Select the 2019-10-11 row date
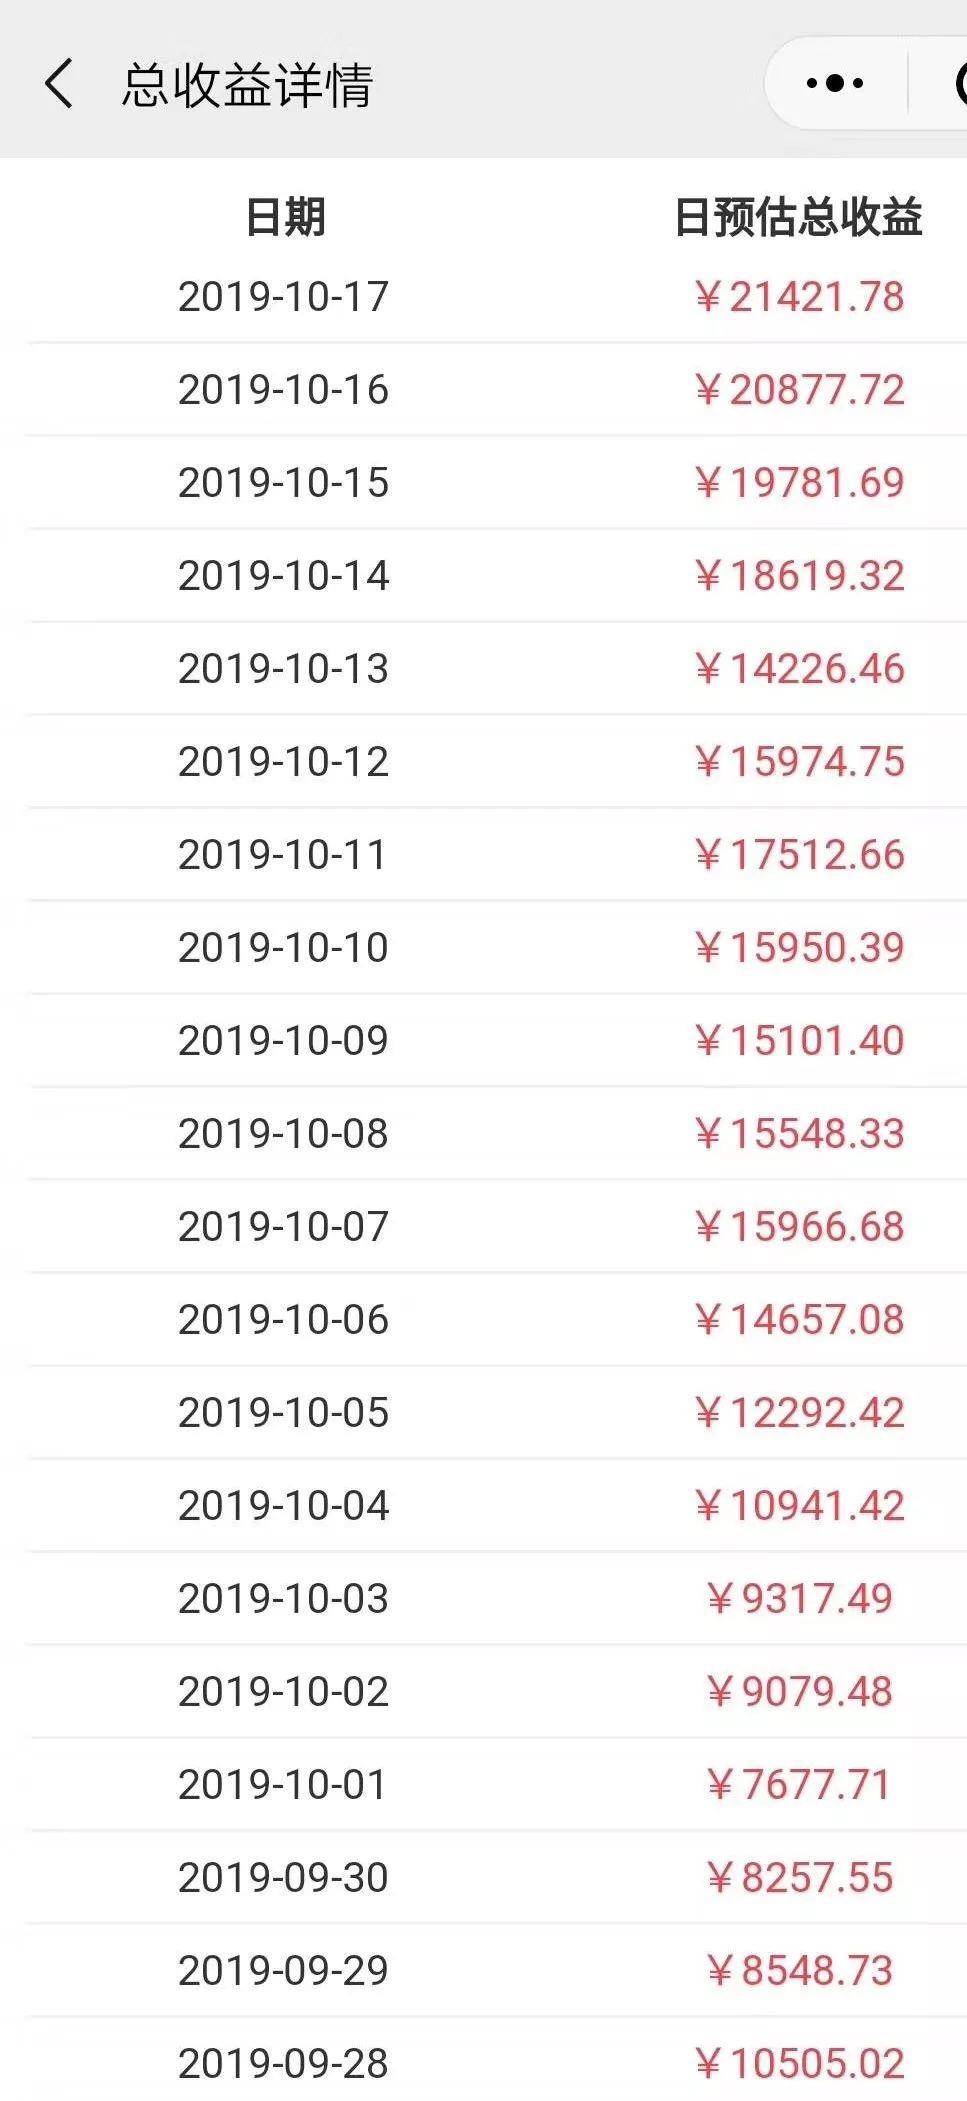Screen dimensions: 967x2101 coord(283,854)
